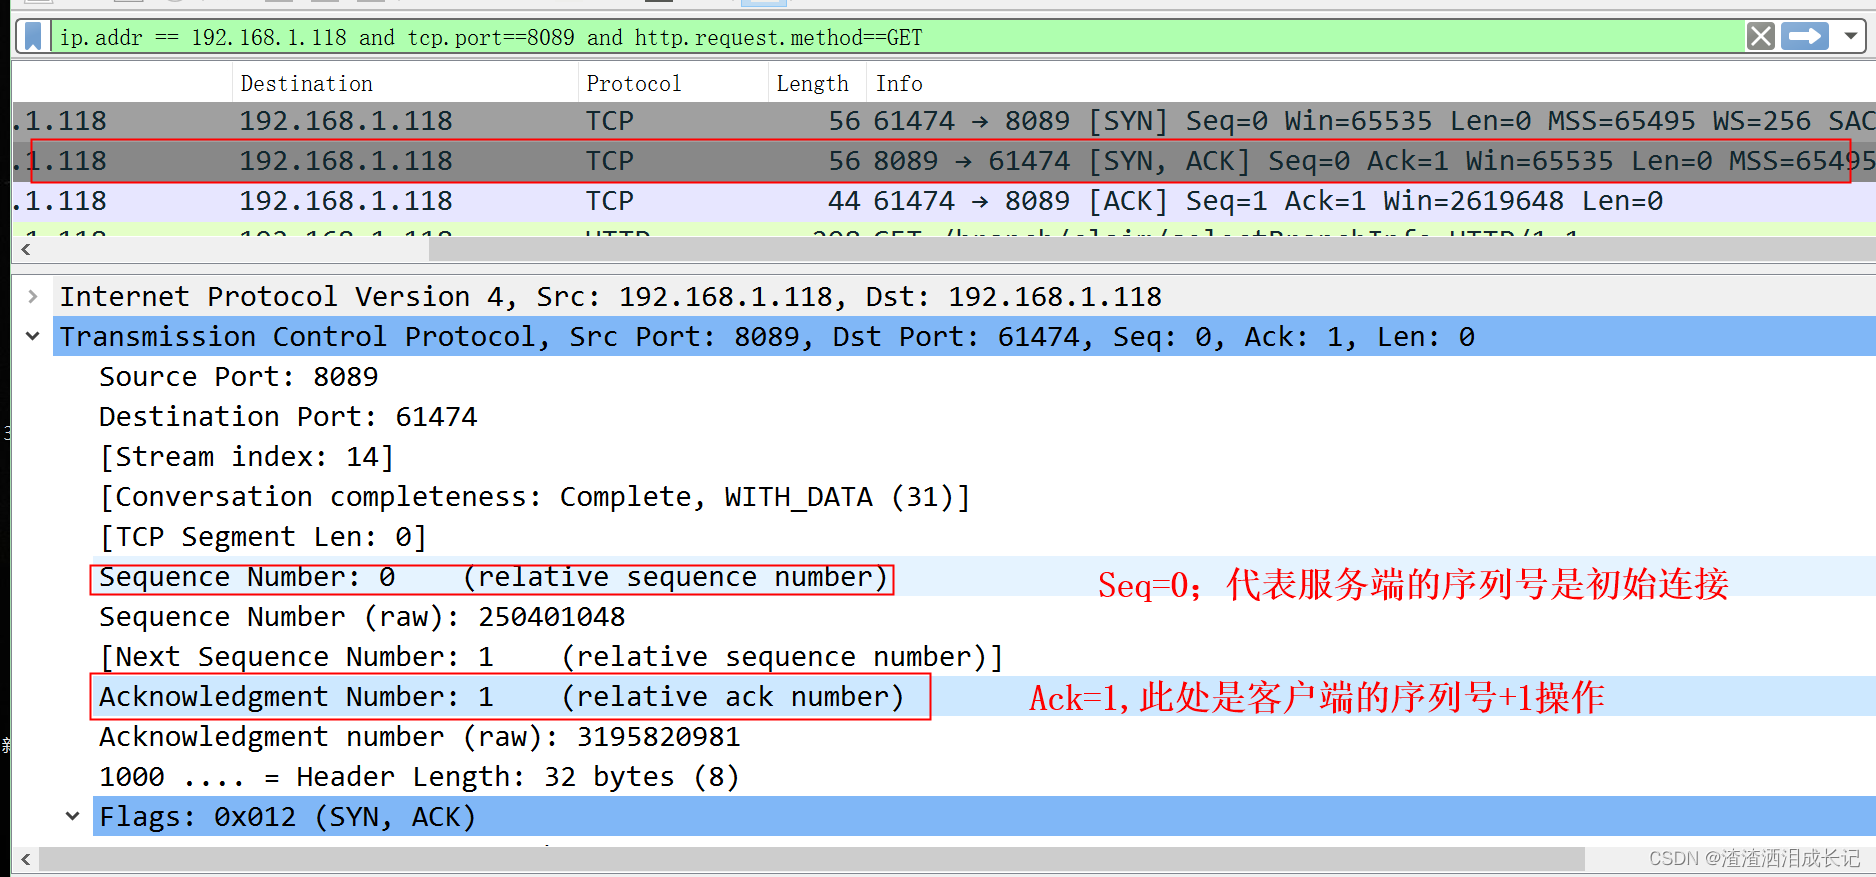Click packet details horizontal scrollbar thumb
Viewport: 1876px width, 877px height.
tap(812, 859)
